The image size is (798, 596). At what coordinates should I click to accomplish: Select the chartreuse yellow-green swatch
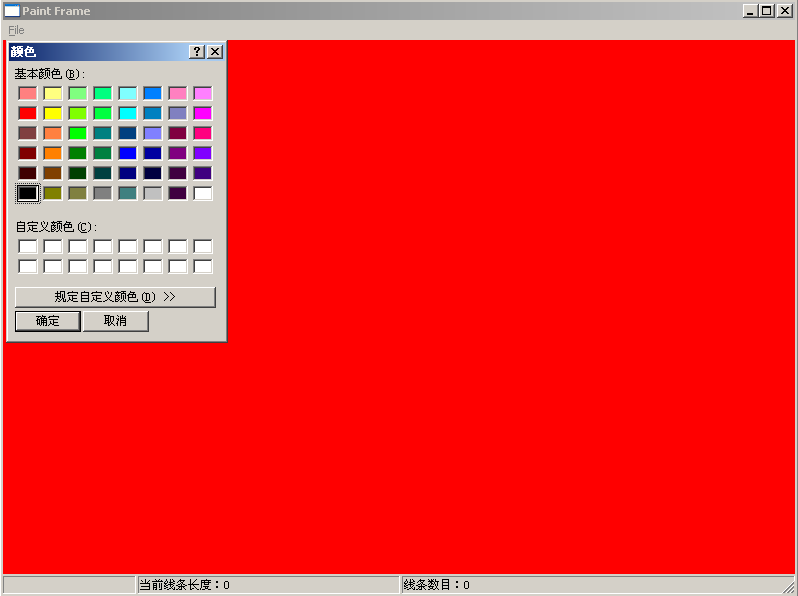tap(77, 113)
